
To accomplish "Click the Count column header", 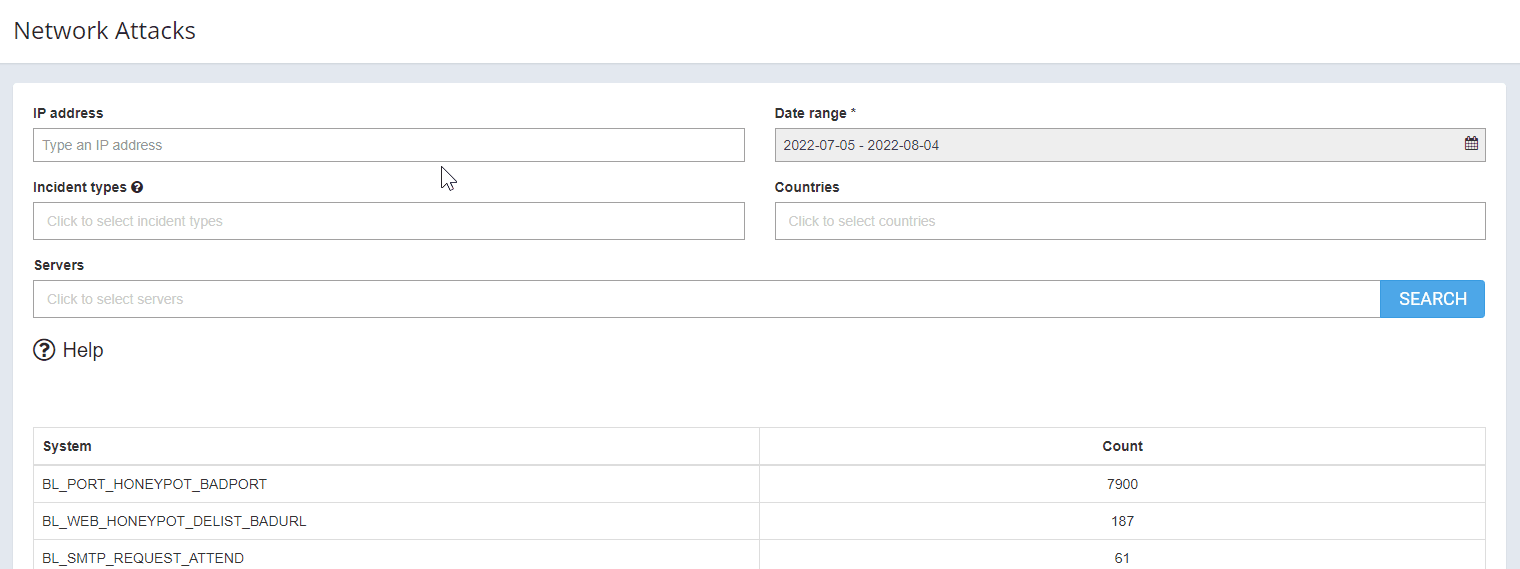I will [x=1122, y=446].
